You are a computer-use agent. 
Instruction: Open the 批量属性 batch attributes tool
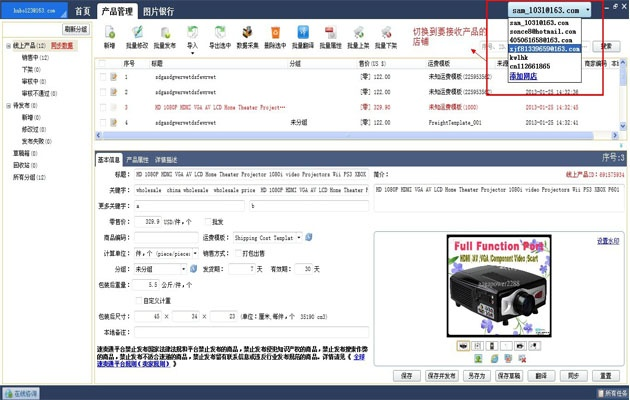pyautogui.click(x=330, y=32)
